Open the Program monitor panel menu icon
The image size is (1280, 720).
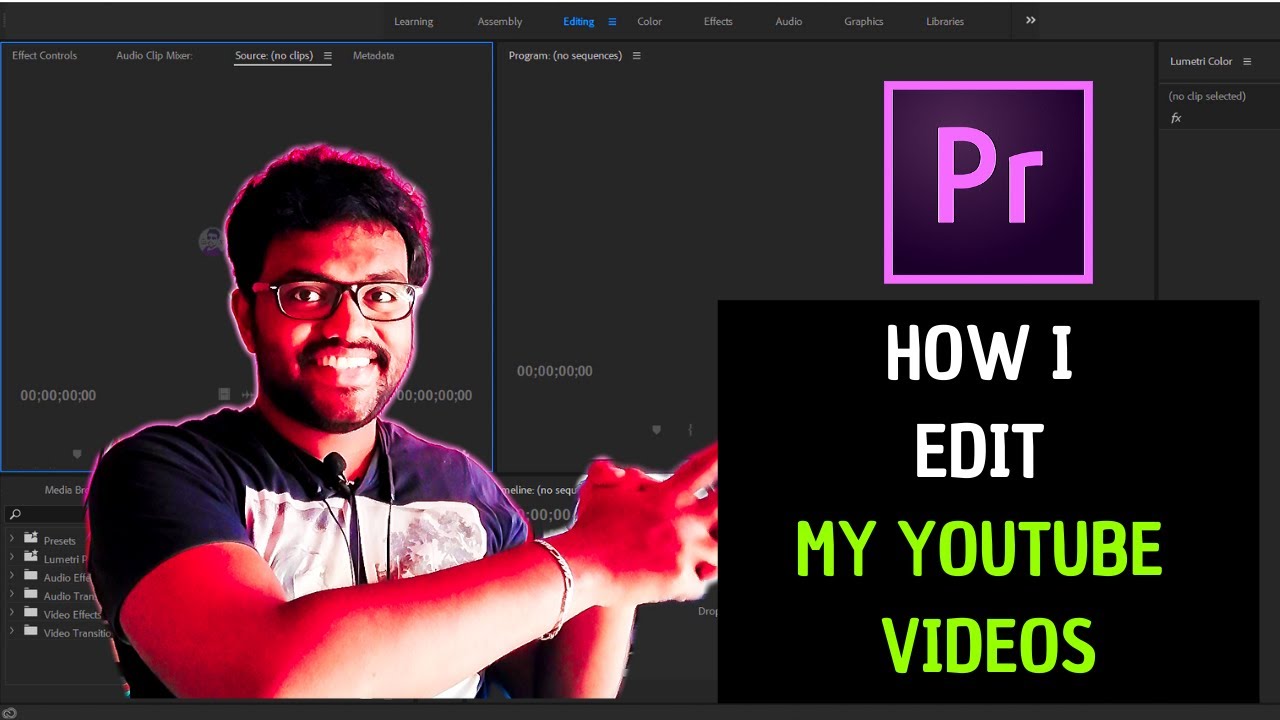click(x=636, y=55)
